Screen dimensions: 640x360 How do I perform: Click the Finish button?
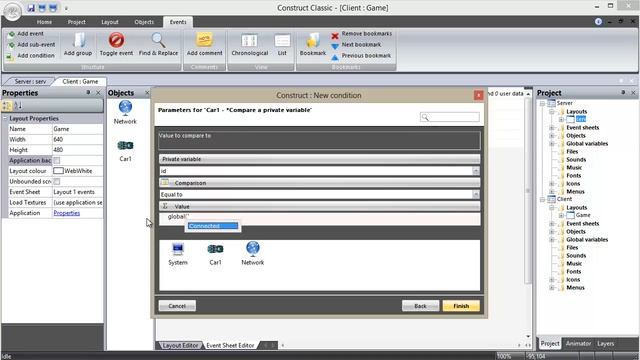click(461, 306)
